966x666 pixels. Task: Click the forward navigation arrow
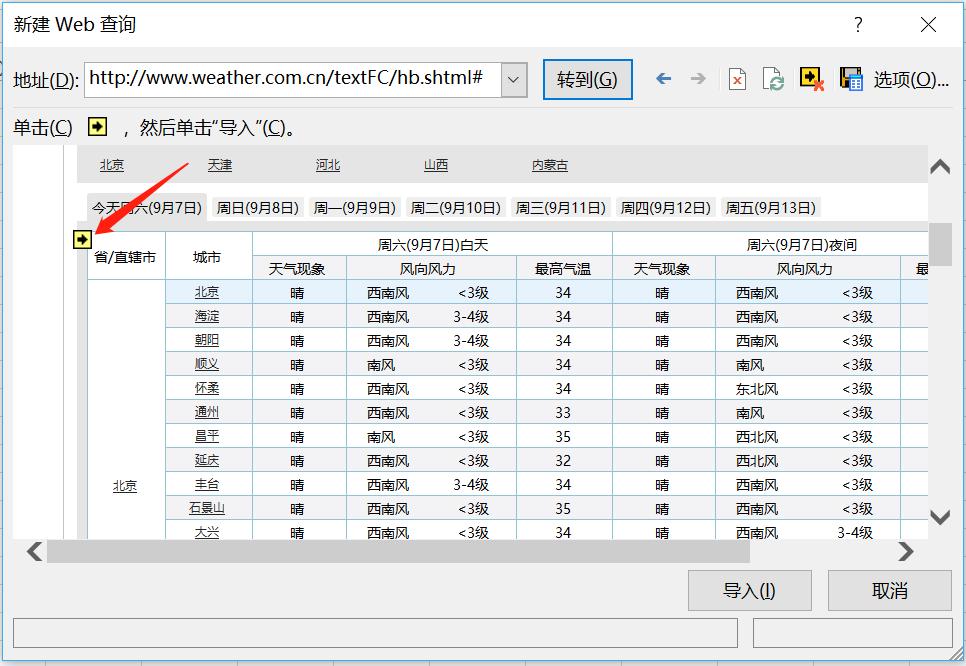point(699,78)
